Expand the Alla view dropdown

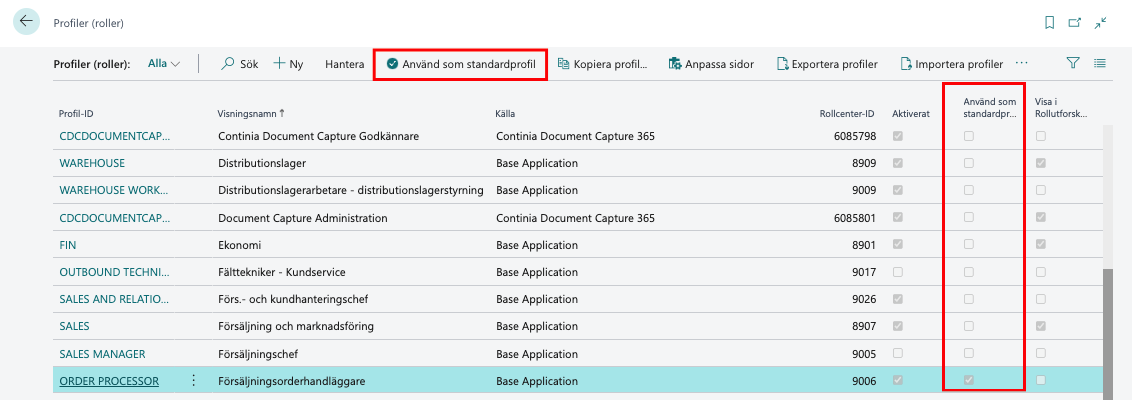click(x=164, y=64)
